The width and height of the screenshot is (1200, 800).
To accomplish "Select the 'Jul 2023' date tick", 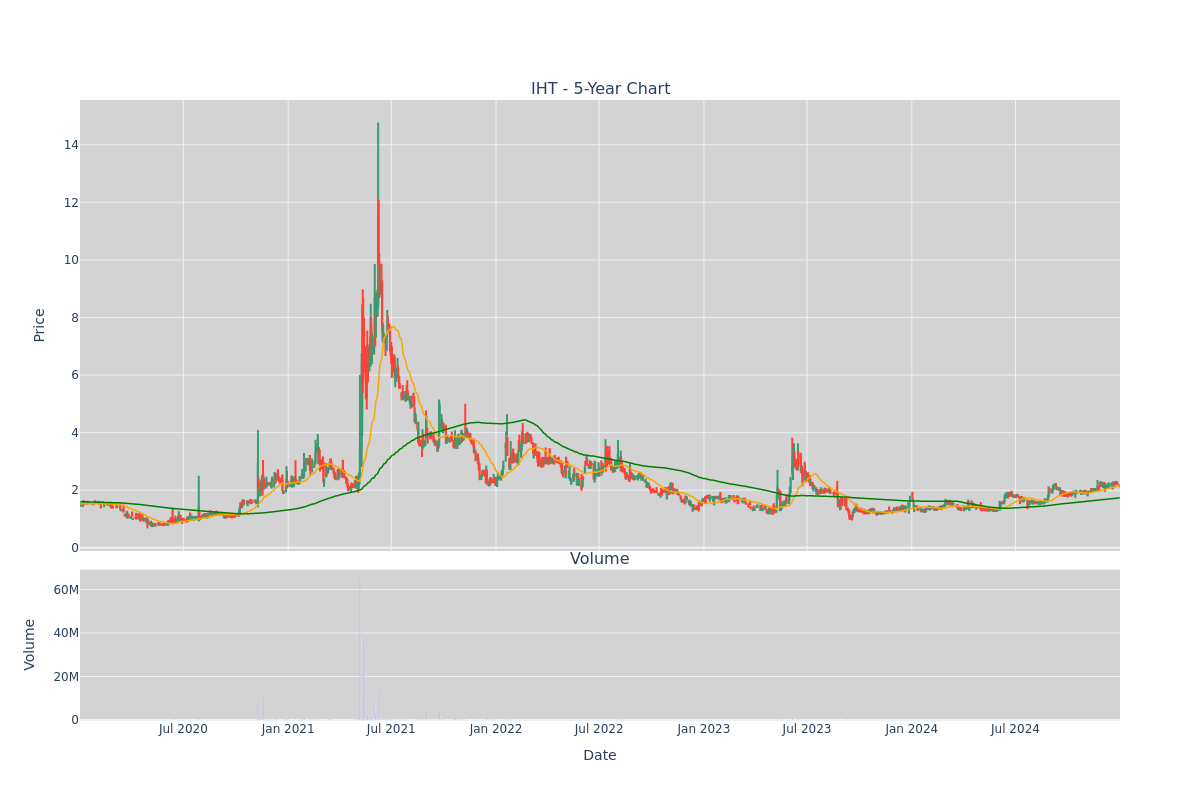I will point(807,729).
